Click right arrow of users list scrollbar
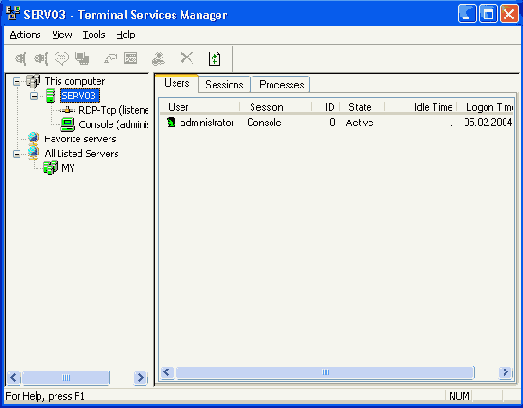This screenshot has width=523, height=408. [506, 372]
